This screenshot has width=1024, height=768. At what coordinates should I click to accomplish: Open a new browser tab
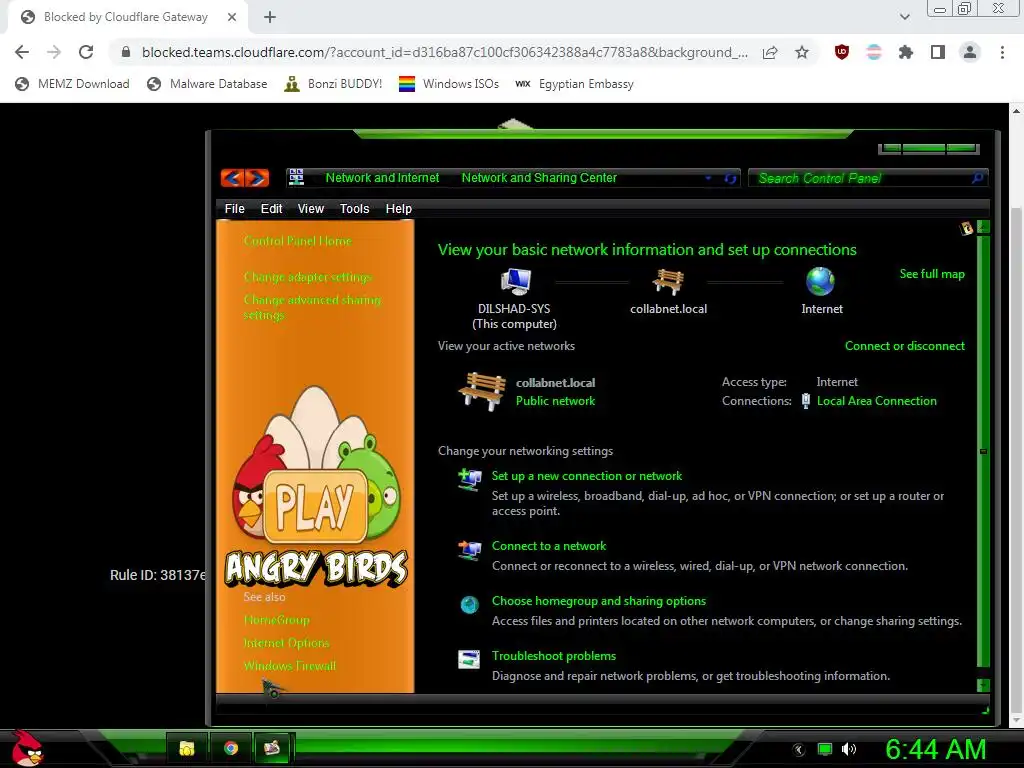tap(270, 17)
